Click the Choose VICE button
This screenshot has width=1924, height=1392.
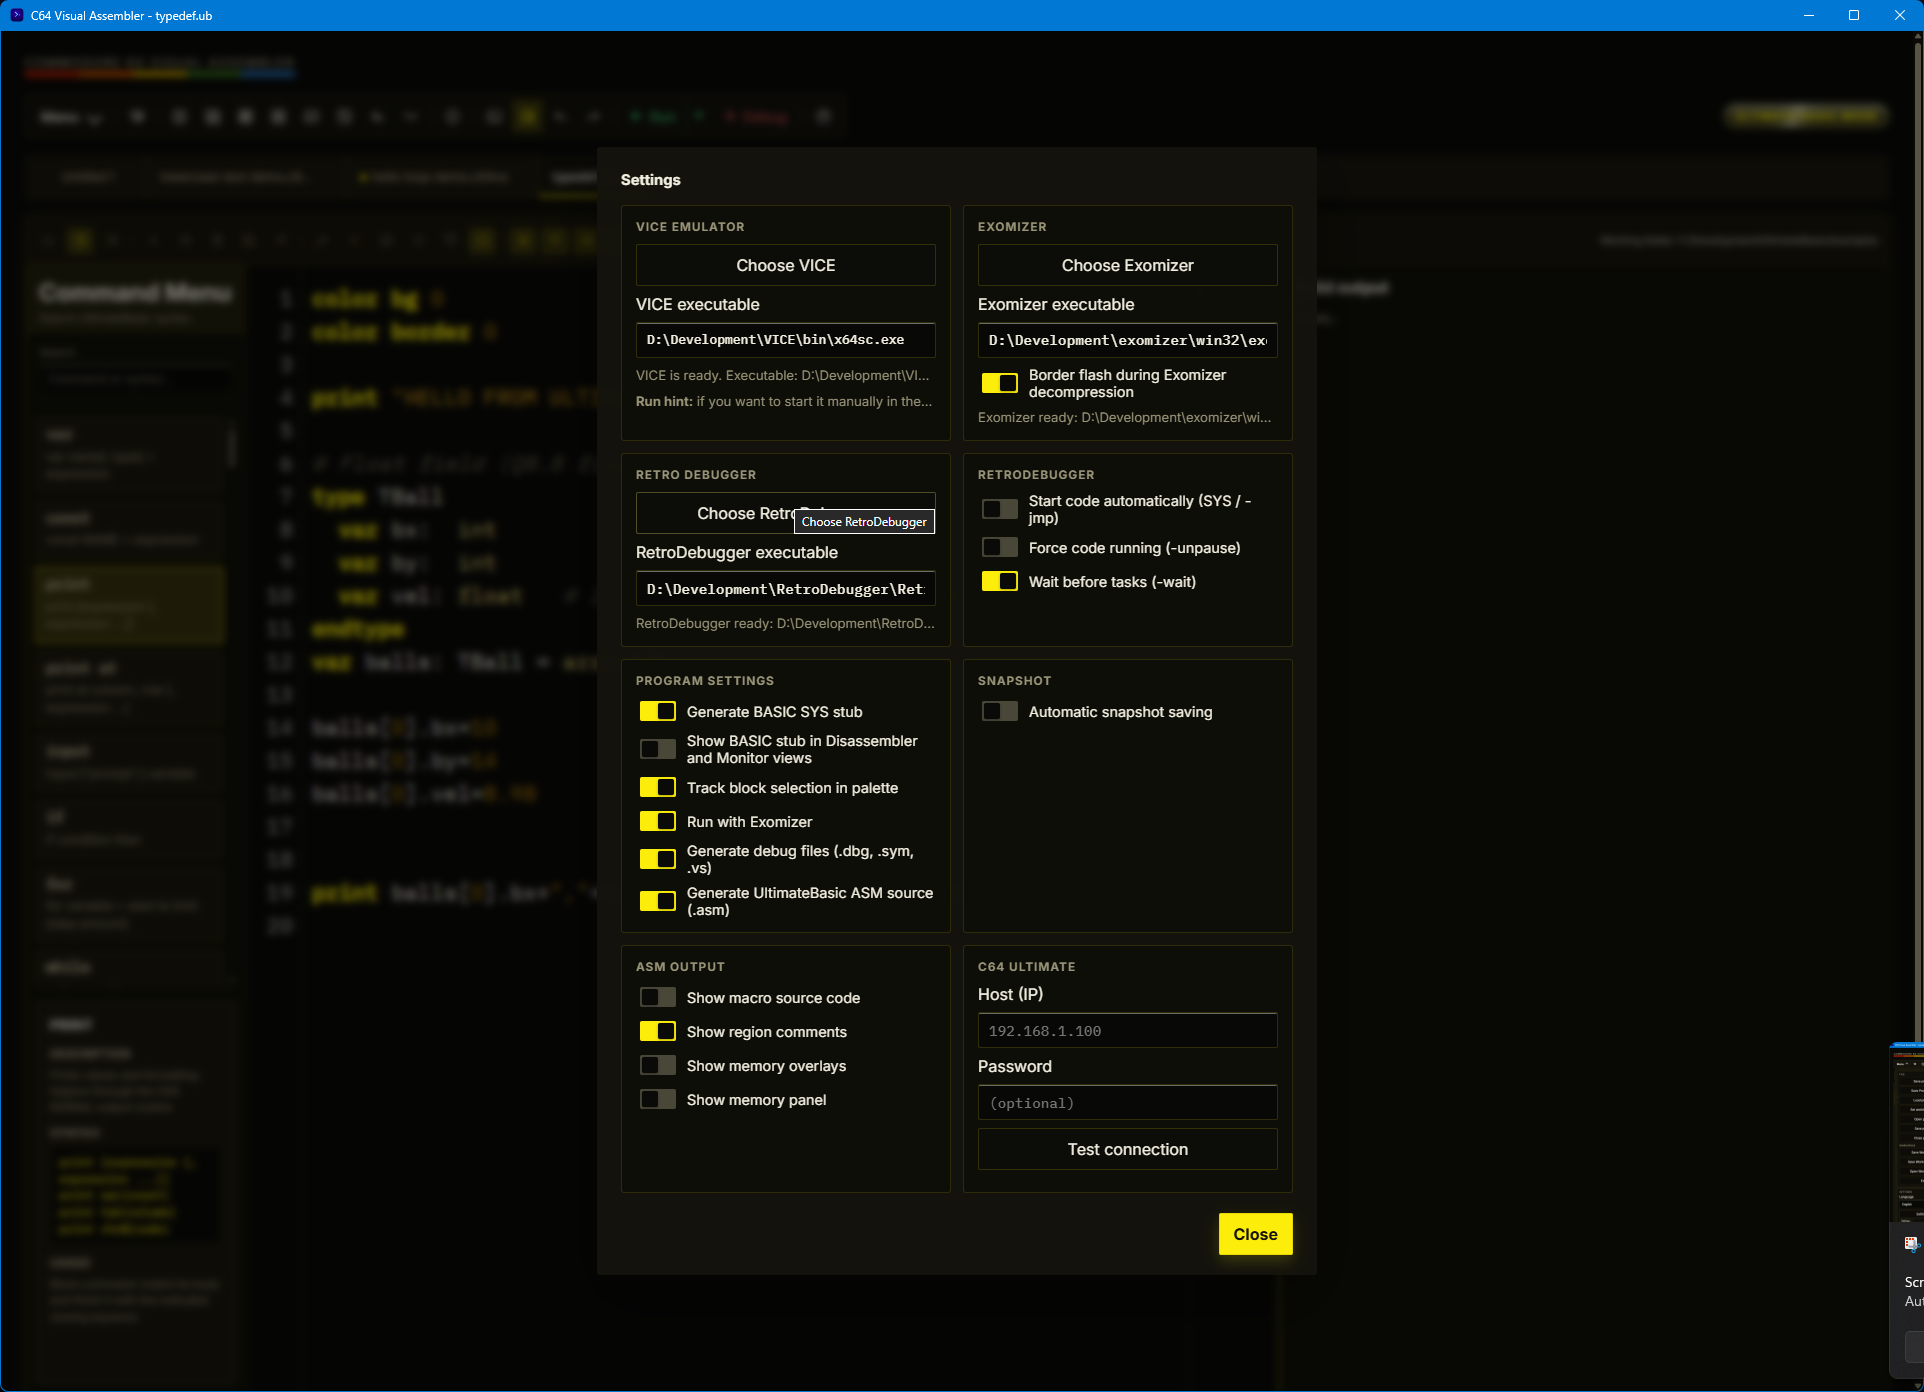(x=785, y=265)
